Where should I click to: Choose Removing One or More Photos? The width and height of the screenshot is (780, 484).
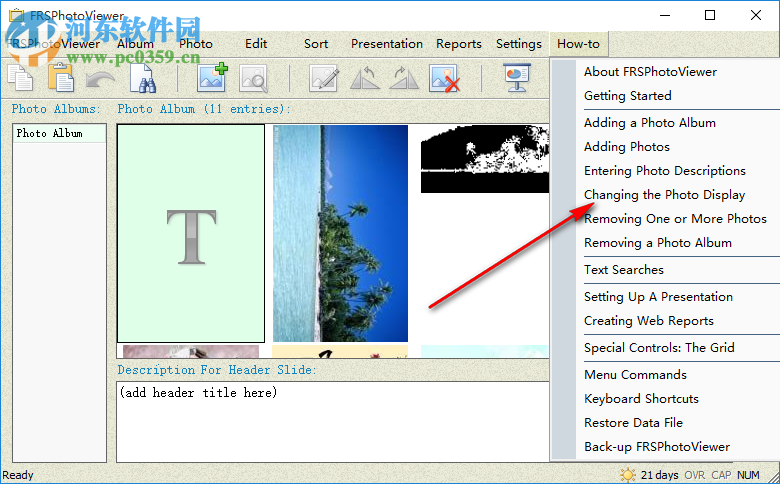(x=678, y=219)
